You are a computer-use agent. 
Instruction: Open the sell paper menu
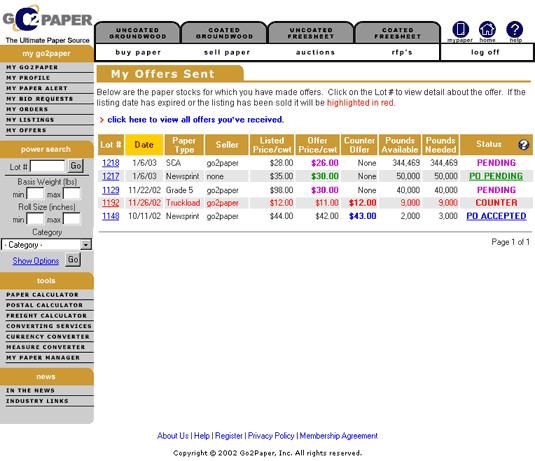coord(227,52)
